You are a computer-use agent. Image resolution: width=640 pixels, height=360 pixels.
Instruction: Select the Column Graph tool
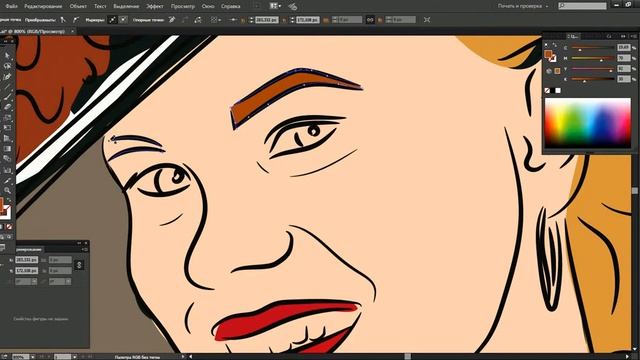point(7,169)
